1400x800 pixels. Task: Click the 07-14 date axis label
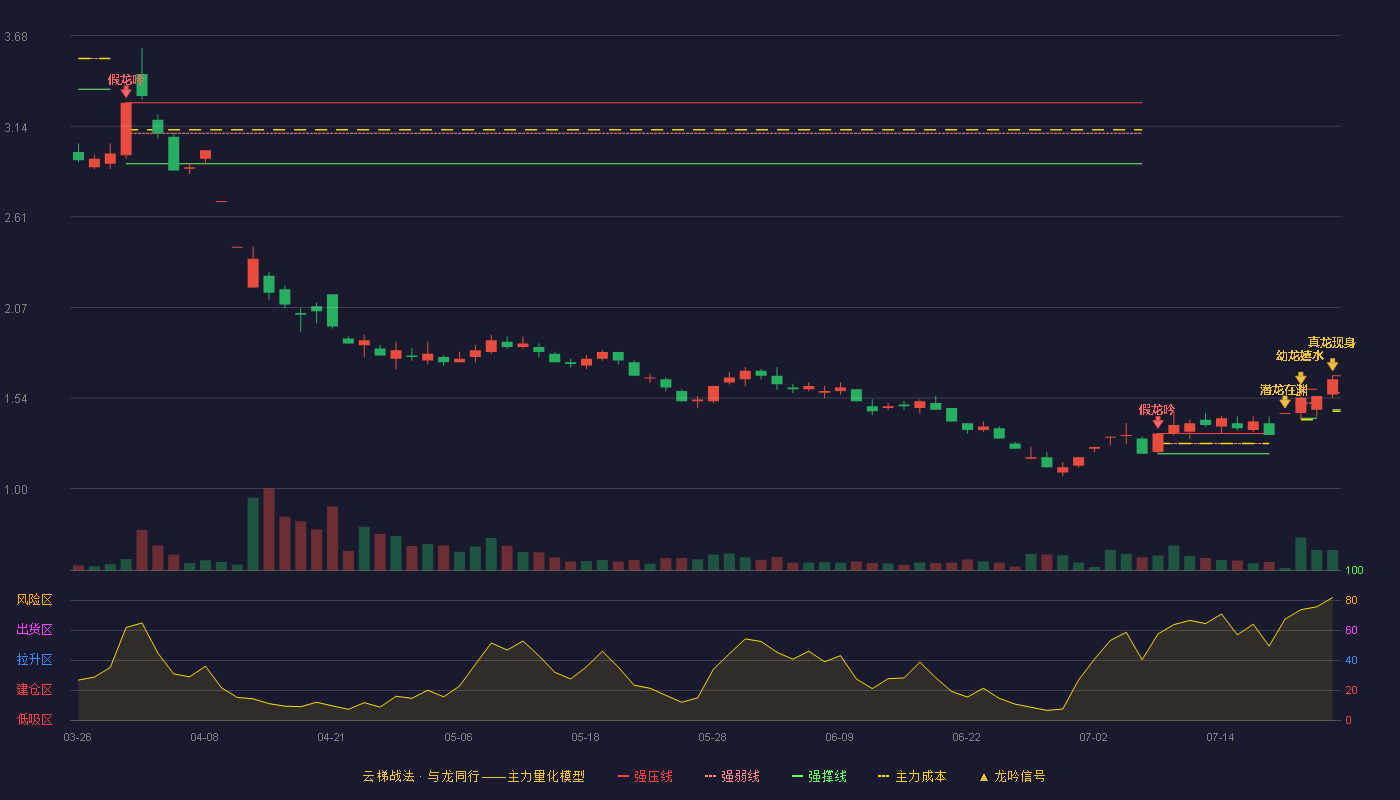tap(1220, 737)
